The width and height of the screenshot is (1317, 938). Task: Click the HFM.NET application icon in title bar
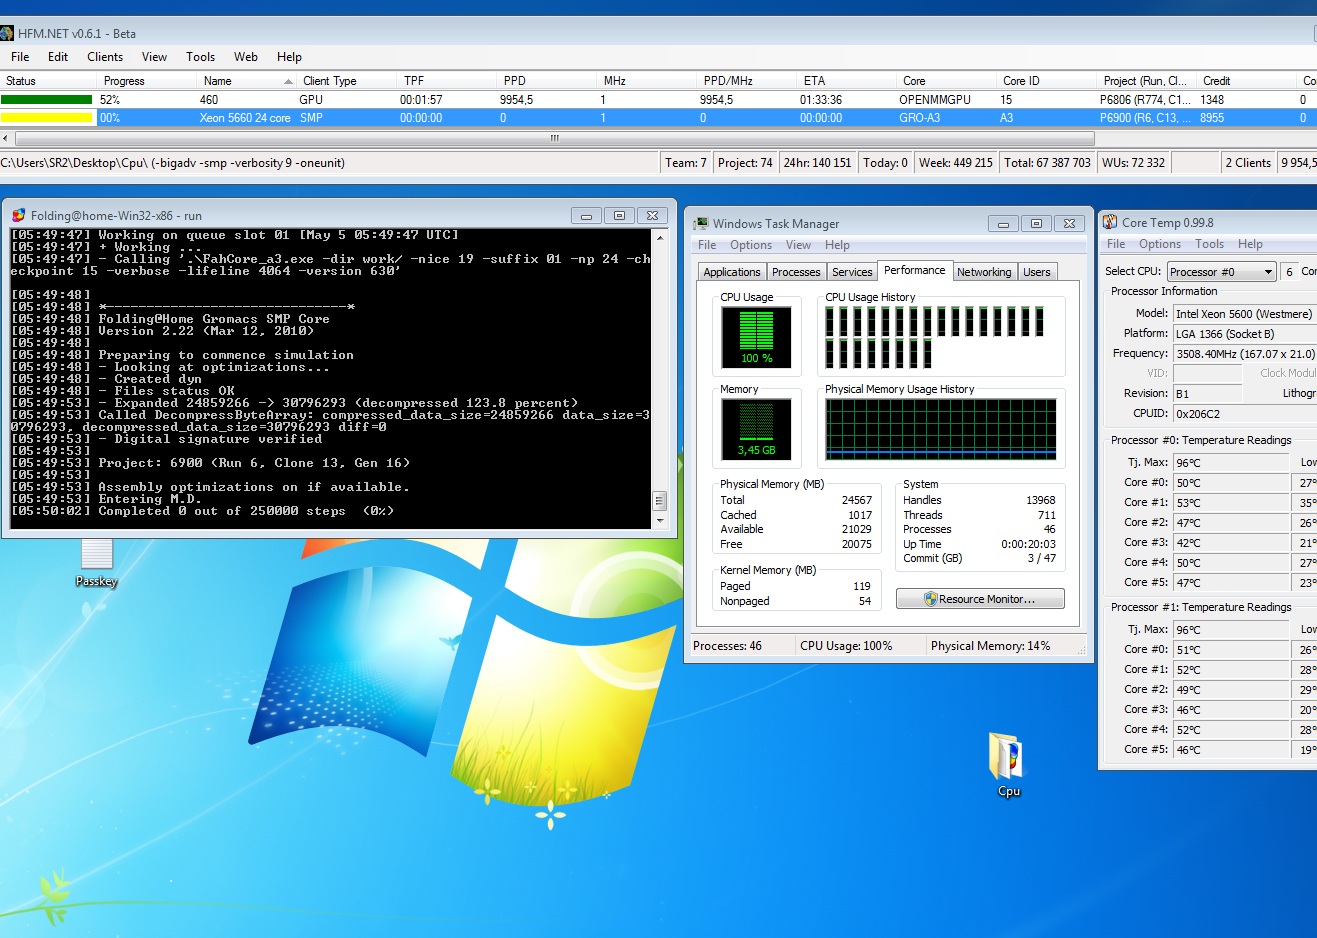coord(7,33)
